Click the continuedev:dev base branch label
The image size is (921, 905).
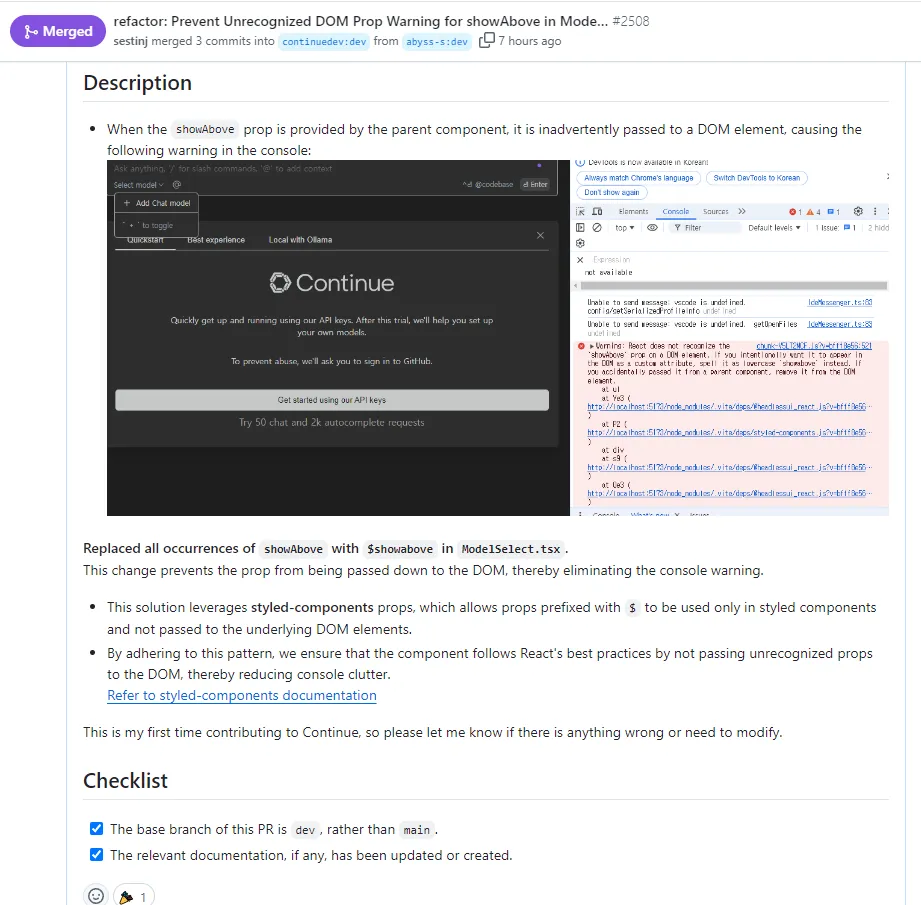(x=324, y=42)
